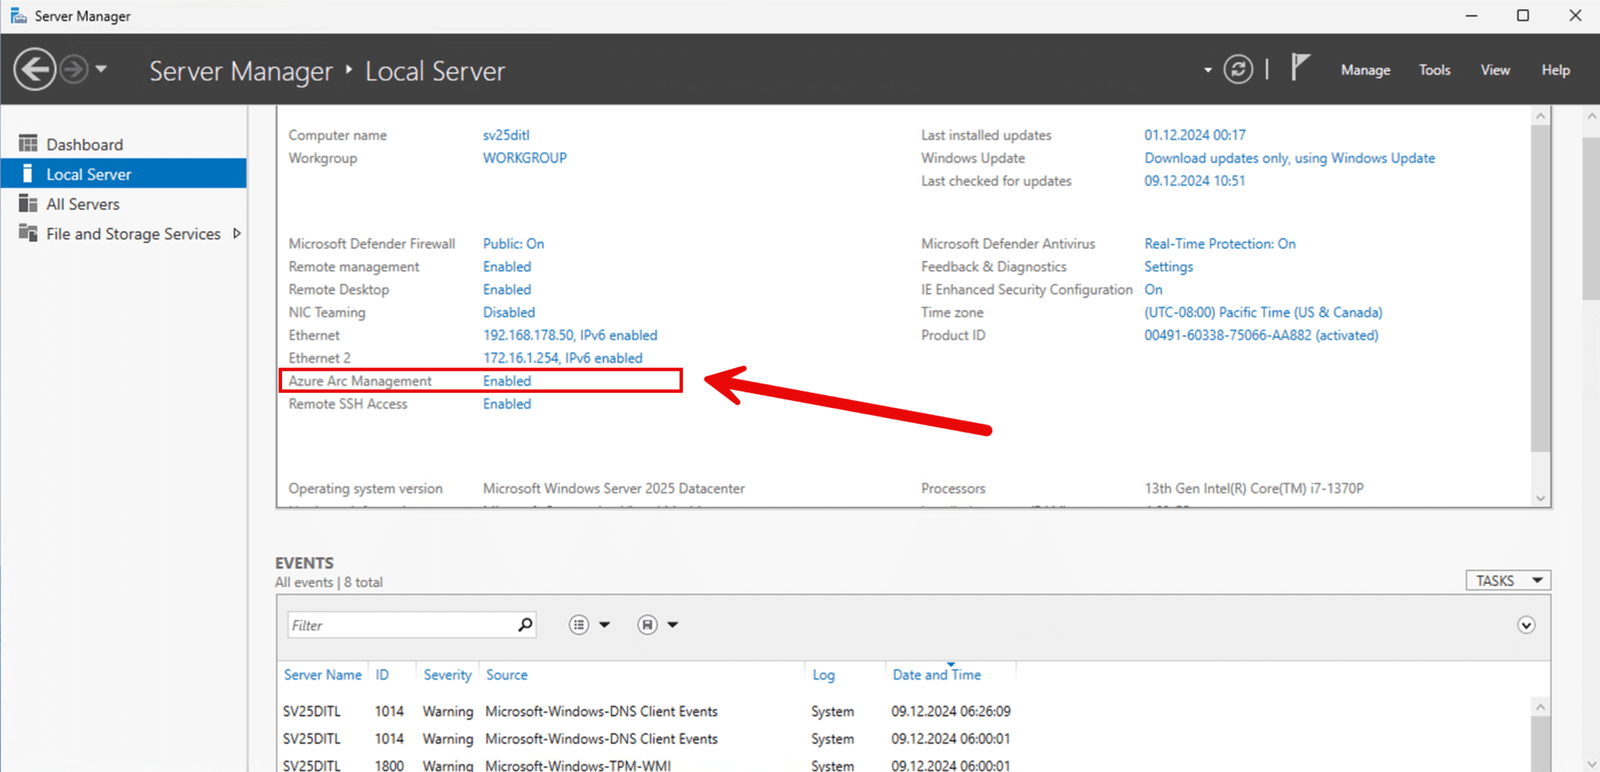This screenshot has height=772, width=1600.
Task: Sort by Log column header
Action: tap(823, 675)
